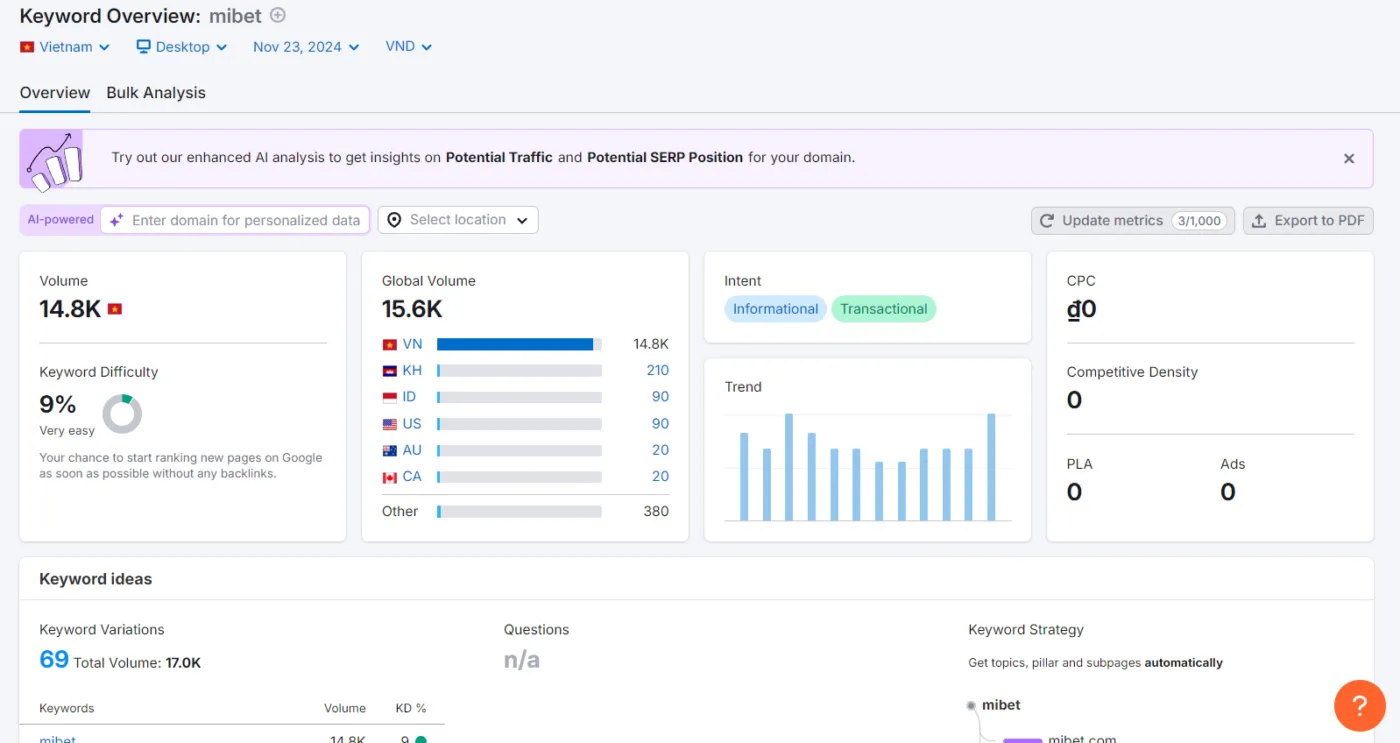Click the 69 keyword variations count
This screenshot has width=1400, height=743.
click(54, 660)
